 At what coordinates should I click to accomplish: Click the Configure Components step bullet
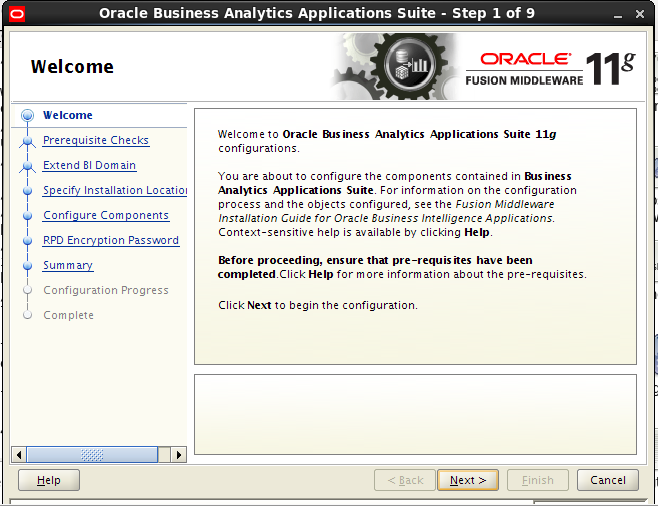(x=28, y=216)
